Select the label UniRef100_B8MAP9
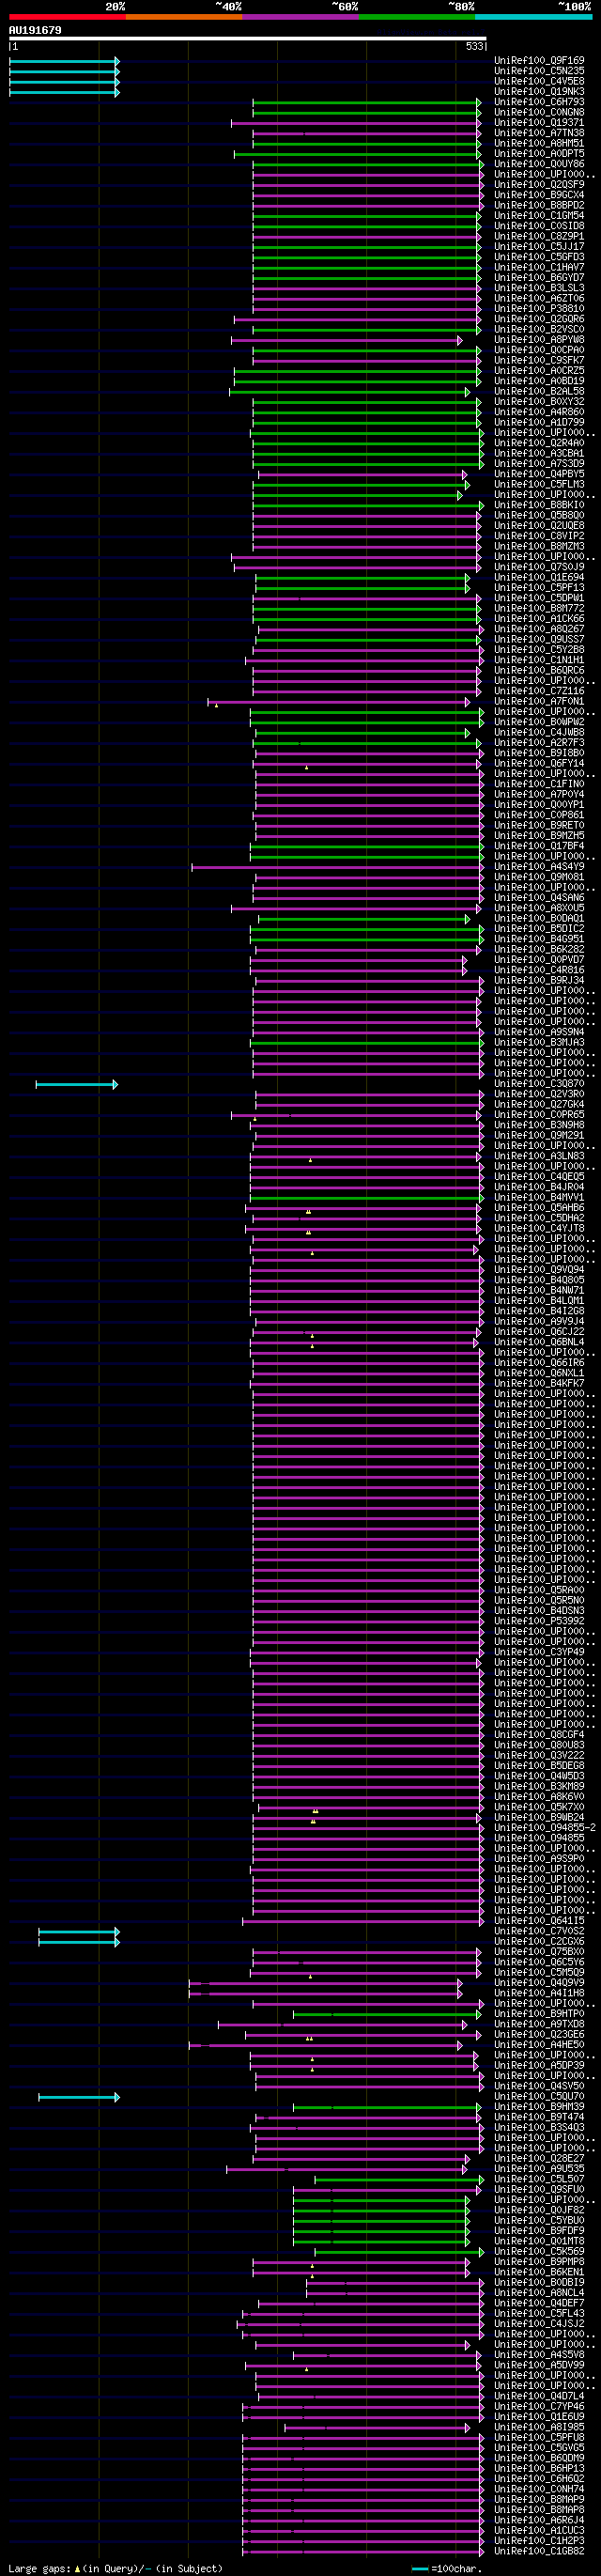This screenshot has width=601, height=2576. (539, 2499)
